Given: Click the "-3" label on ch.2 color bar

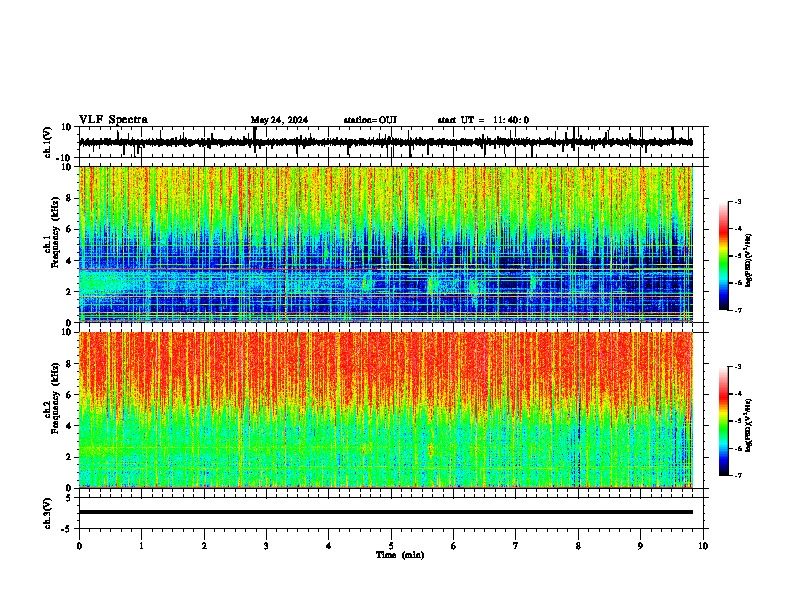Looking at the screenshot, I should click(x=737, y=367).
